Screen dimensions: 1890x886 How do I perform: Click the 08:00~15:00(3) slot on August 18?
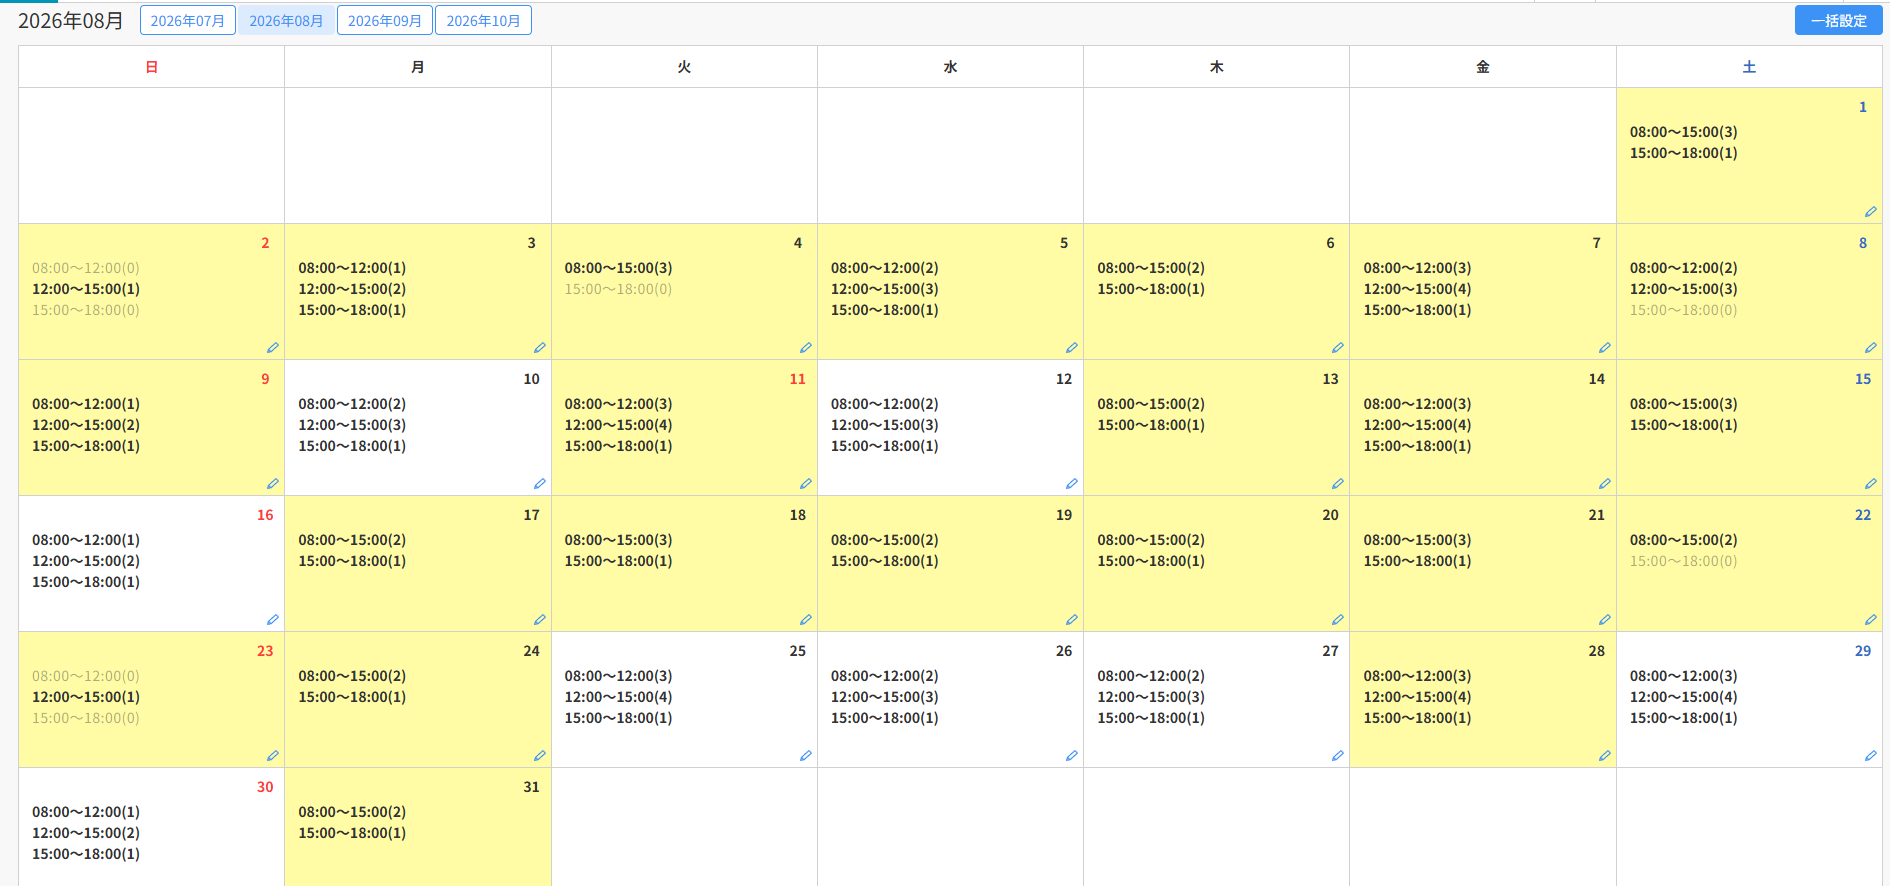(618, 540)
